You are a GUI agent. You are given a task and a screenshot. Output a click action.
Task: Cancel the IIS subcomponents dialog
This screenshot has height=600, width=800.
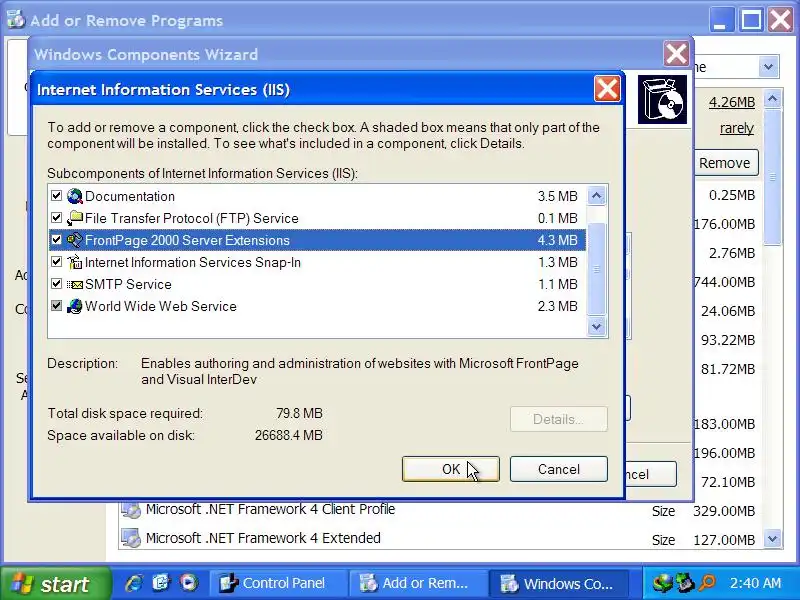pos(559,469)
